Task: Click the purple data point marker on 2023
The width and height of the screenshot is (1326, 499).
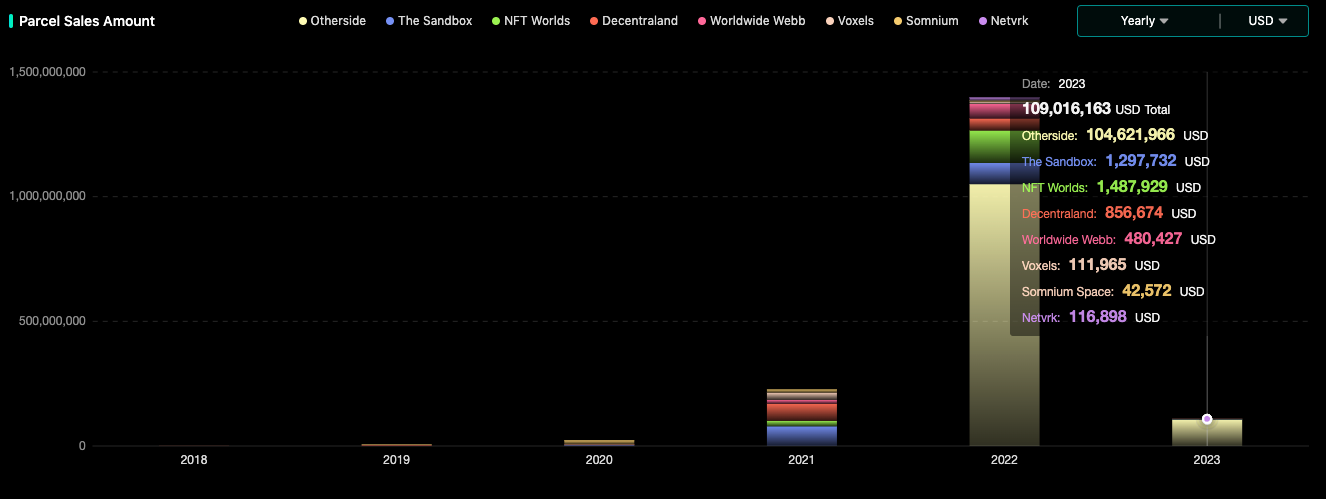Action: pyautogui.click(x=1207, y=419)
